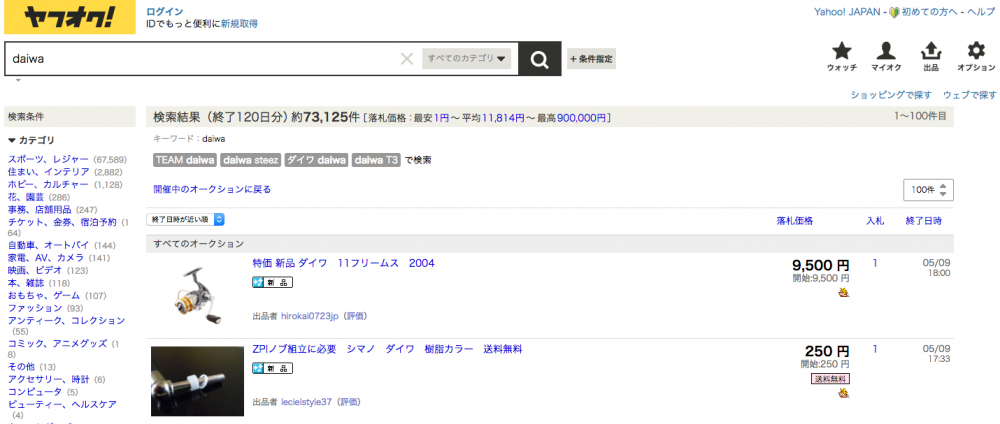Select ファッション category

point(35,308)
